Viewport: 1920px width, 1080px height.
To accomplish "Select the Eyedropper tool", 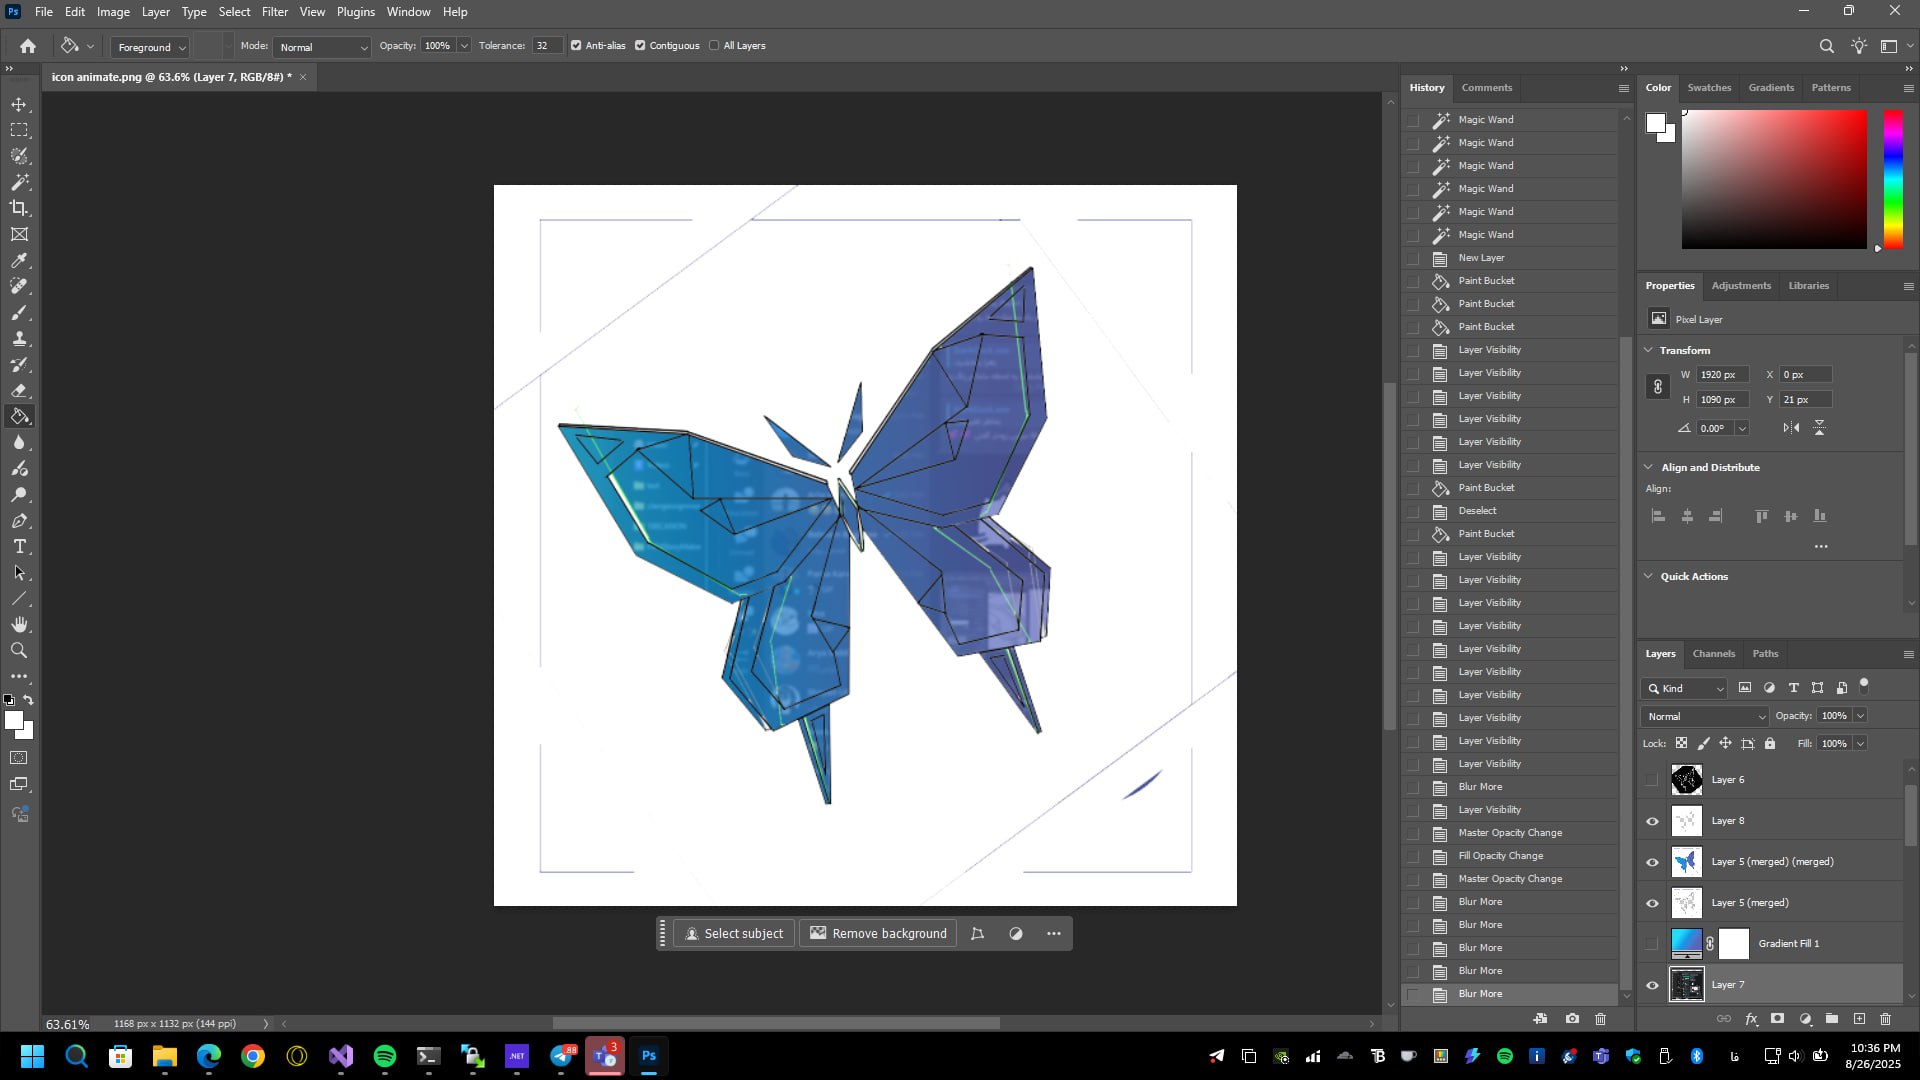I will coord(19,261).
